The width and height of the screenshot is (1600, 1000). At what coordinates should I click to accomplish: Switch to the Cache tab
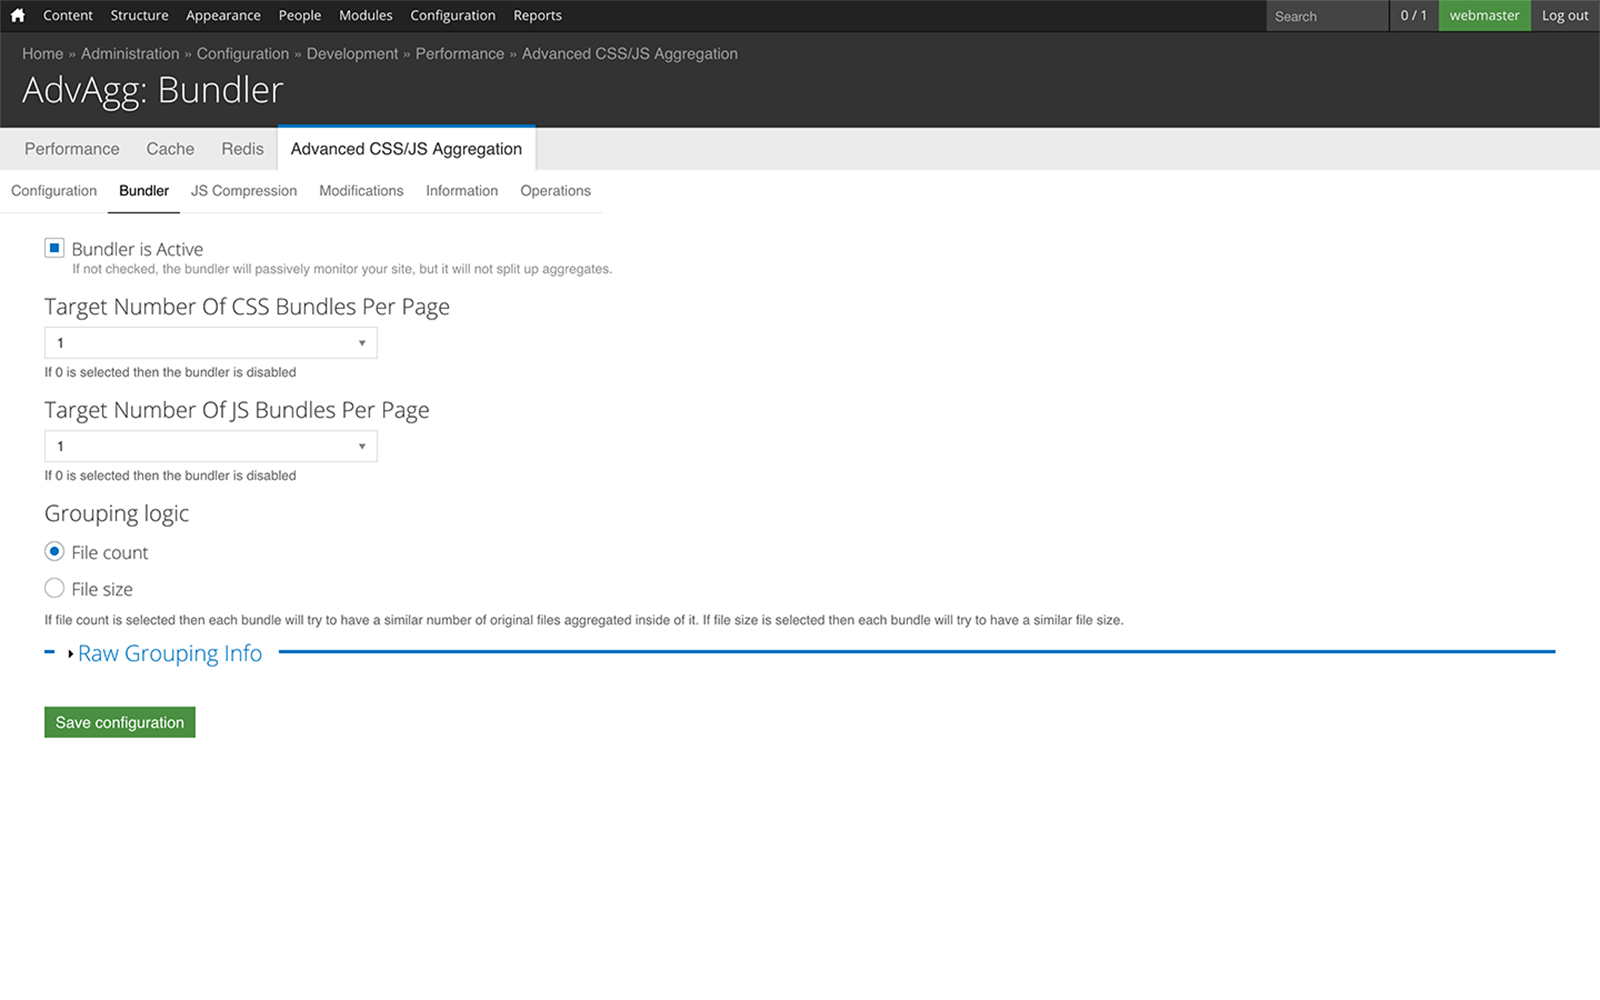170,149
